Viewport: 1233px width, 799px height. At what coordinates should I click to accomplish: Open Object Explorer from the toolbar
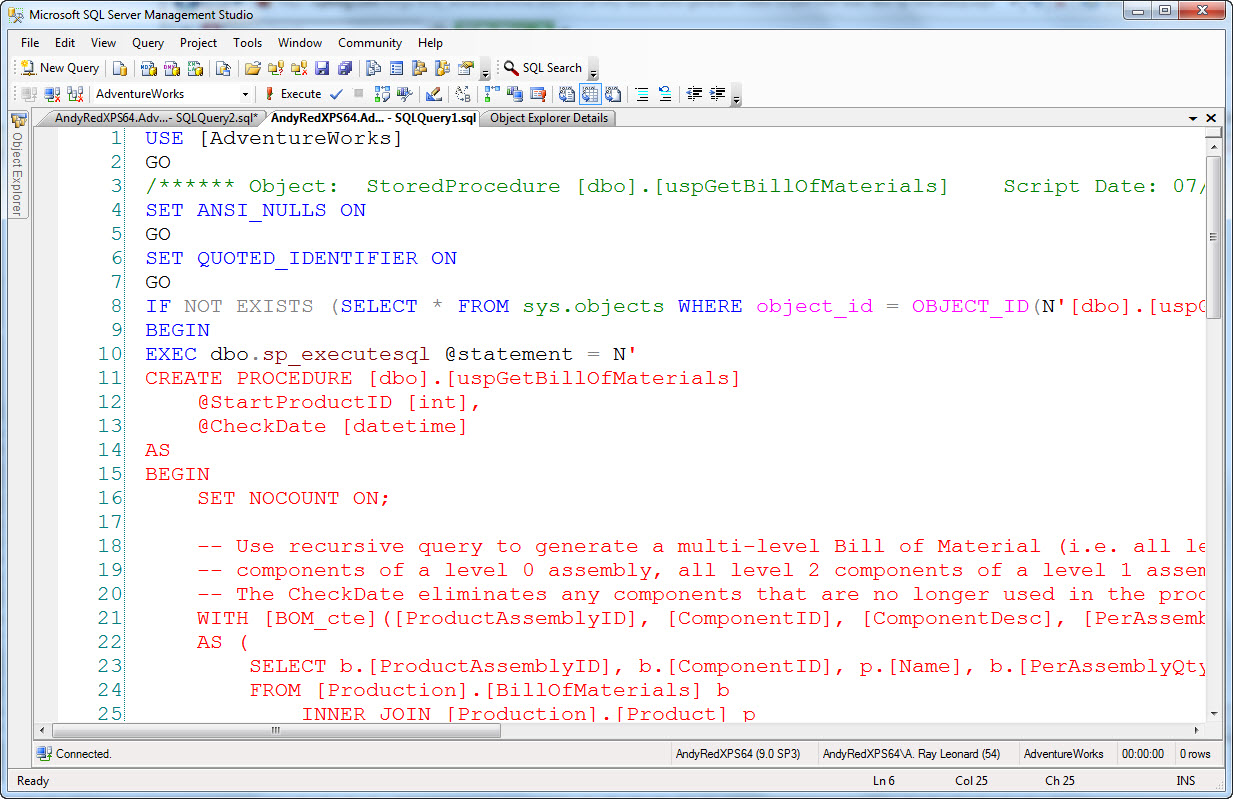(420, 68)
